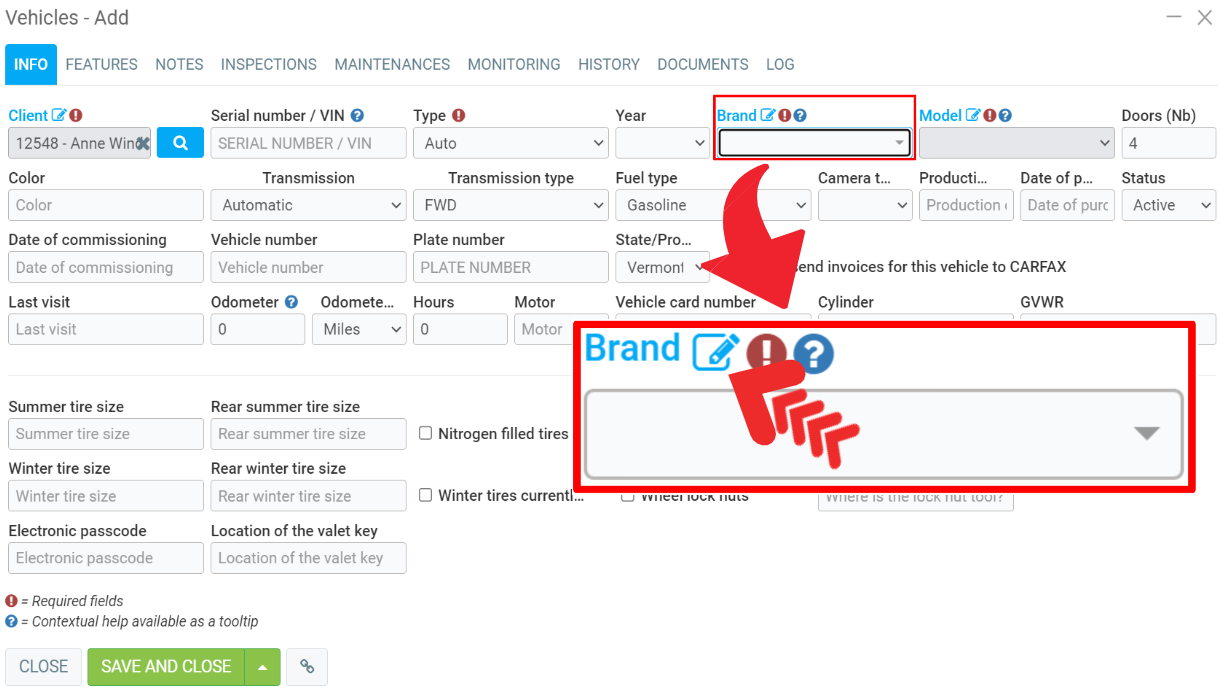Open the Status dropdown set to Active
Image resolution: width=1220 pixels, height=689 pixels.
1167,205
